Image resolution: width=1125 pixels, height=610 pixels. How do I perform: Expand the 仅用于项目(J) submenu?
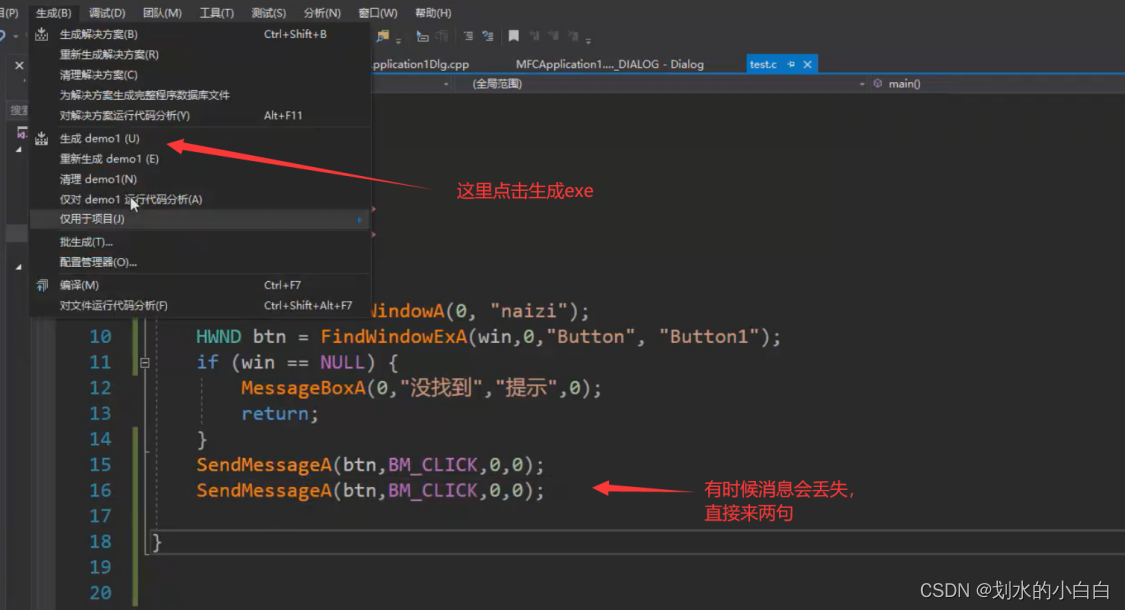pos(199,219)
